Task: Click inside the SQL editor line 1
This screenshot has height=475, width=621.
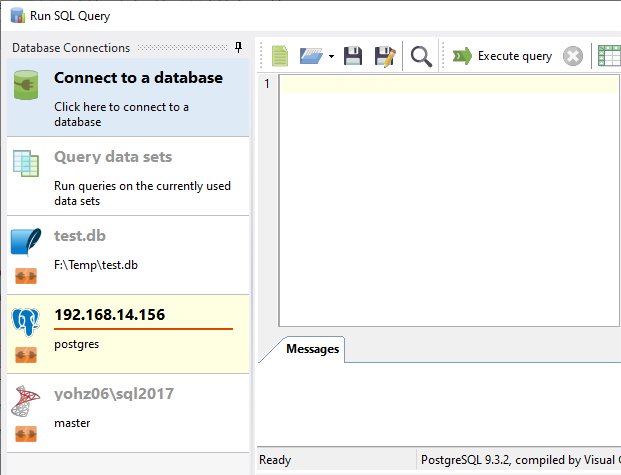Action: tap(449, 84)
